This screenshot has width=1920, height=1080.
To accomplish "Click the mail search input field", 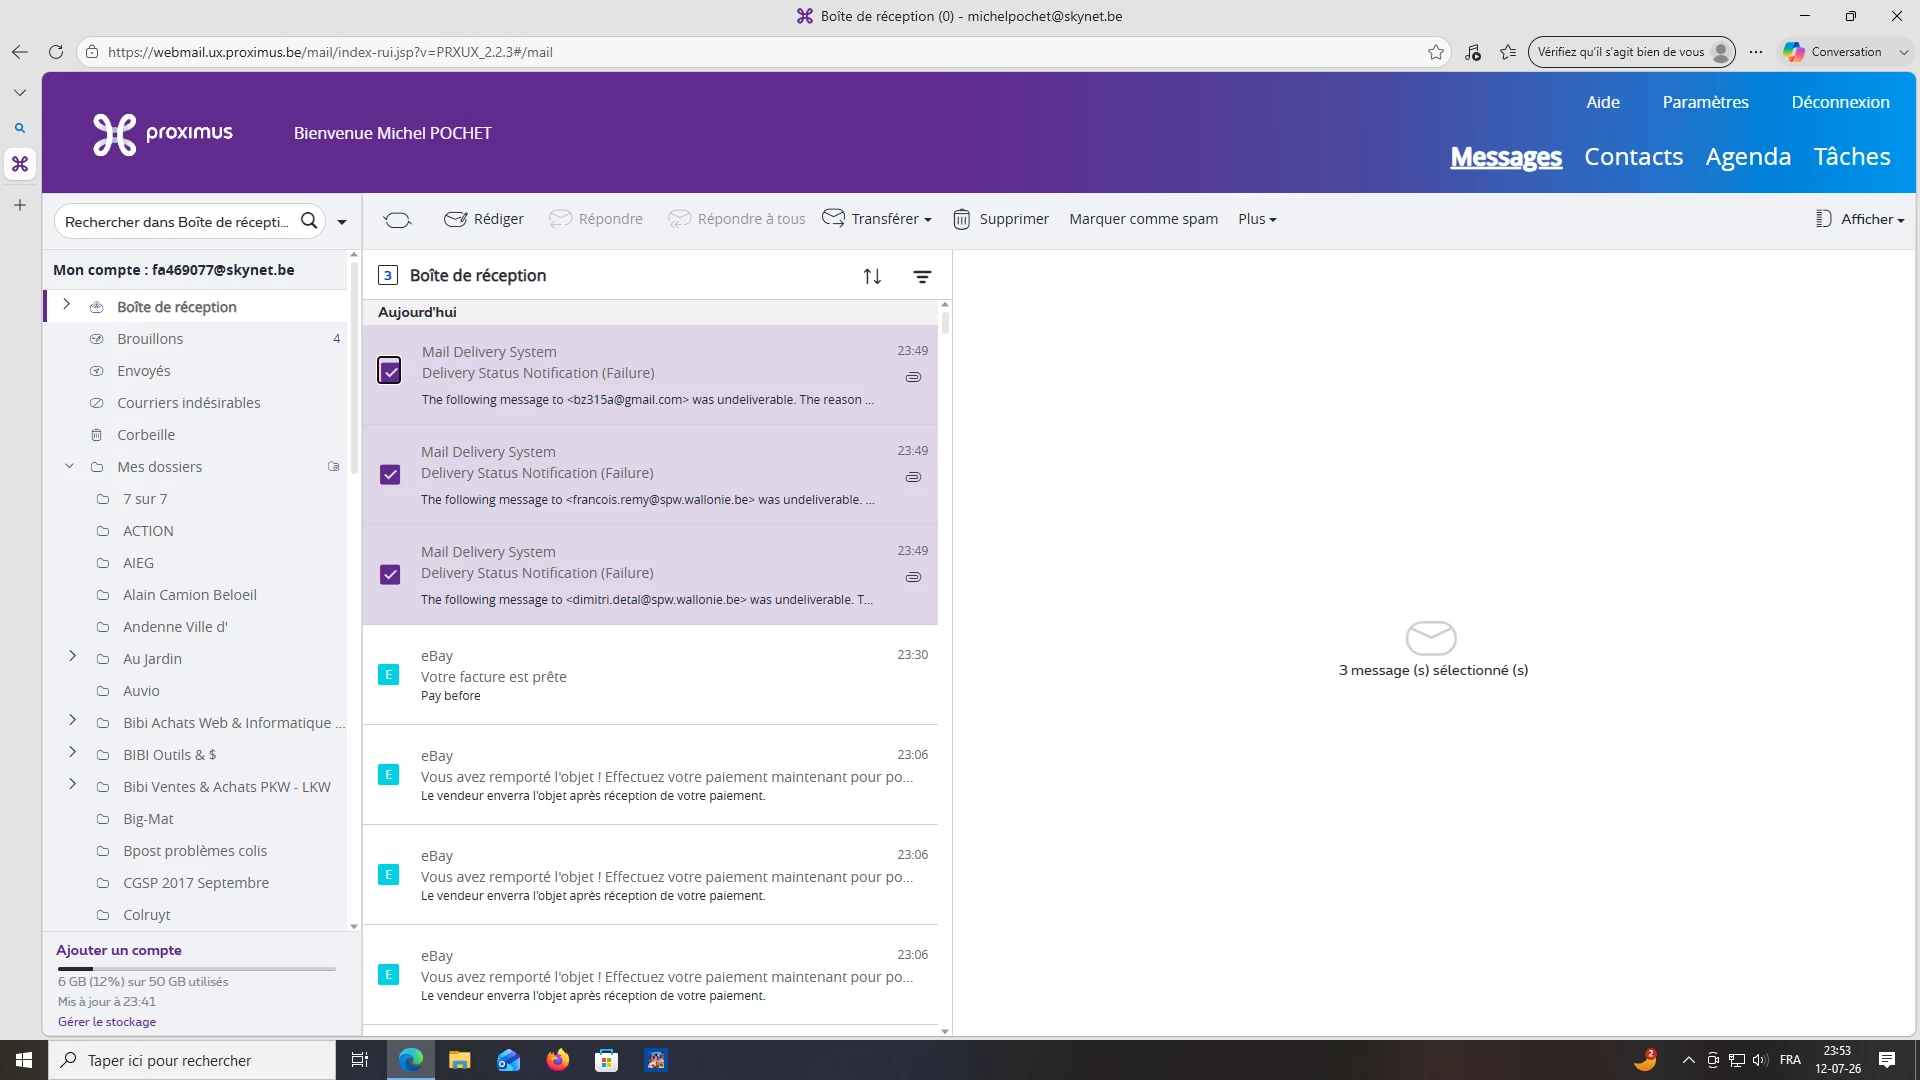I will click(x=177, y=222).
